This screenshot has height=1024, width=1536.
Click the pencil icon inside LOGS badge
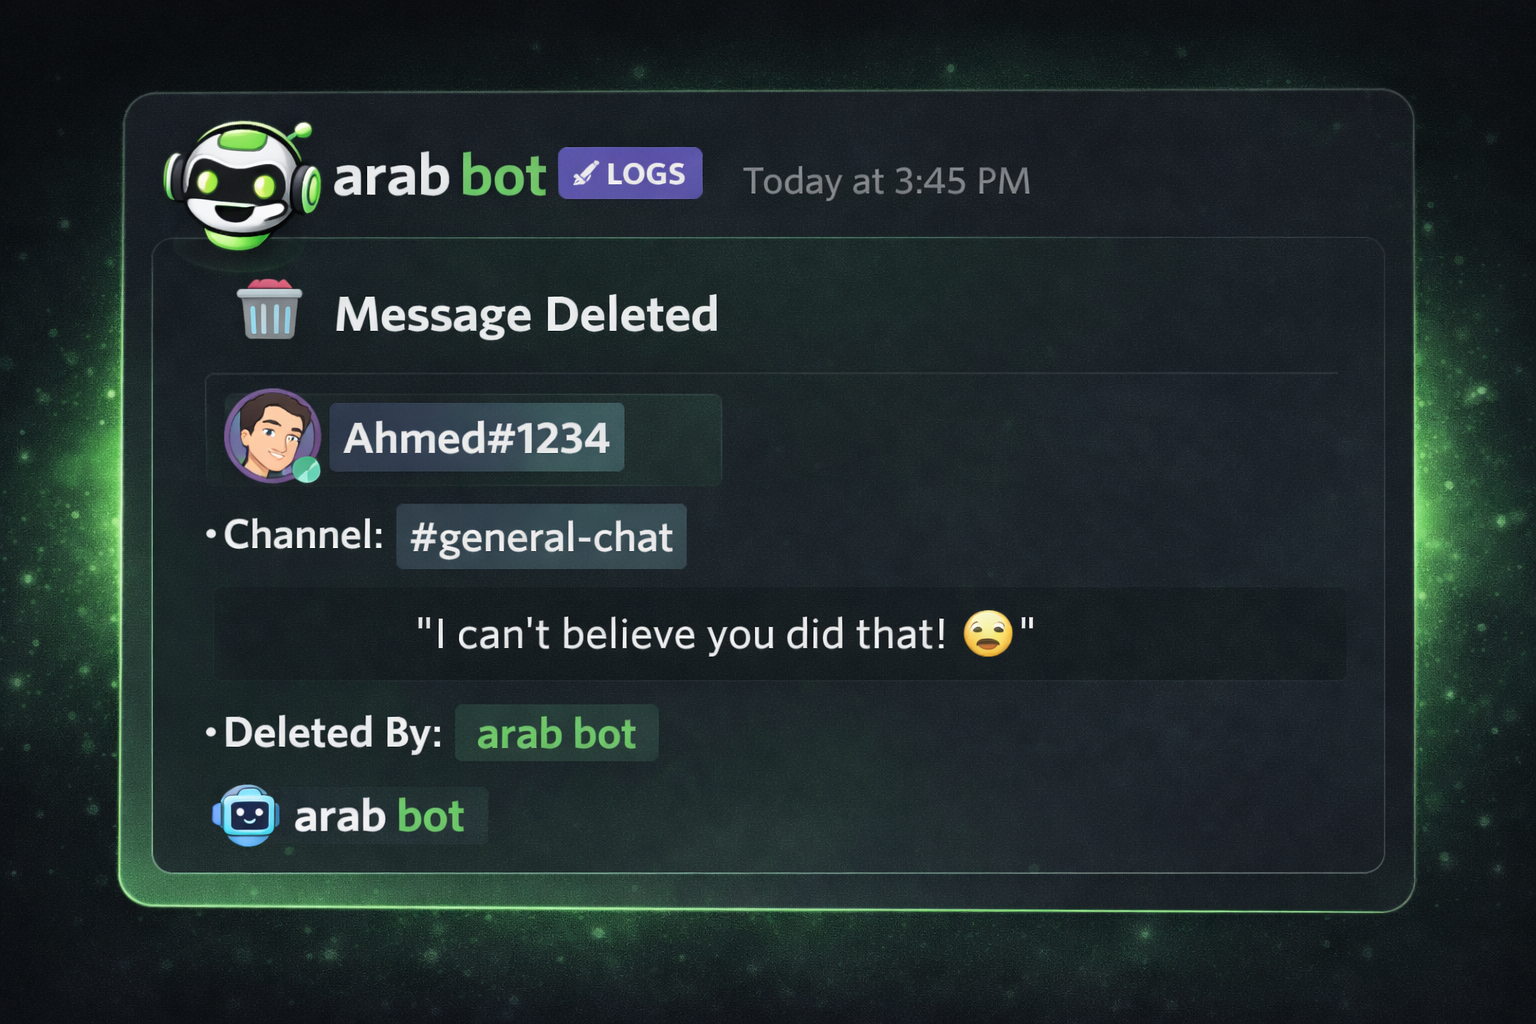tap(585, 174)
